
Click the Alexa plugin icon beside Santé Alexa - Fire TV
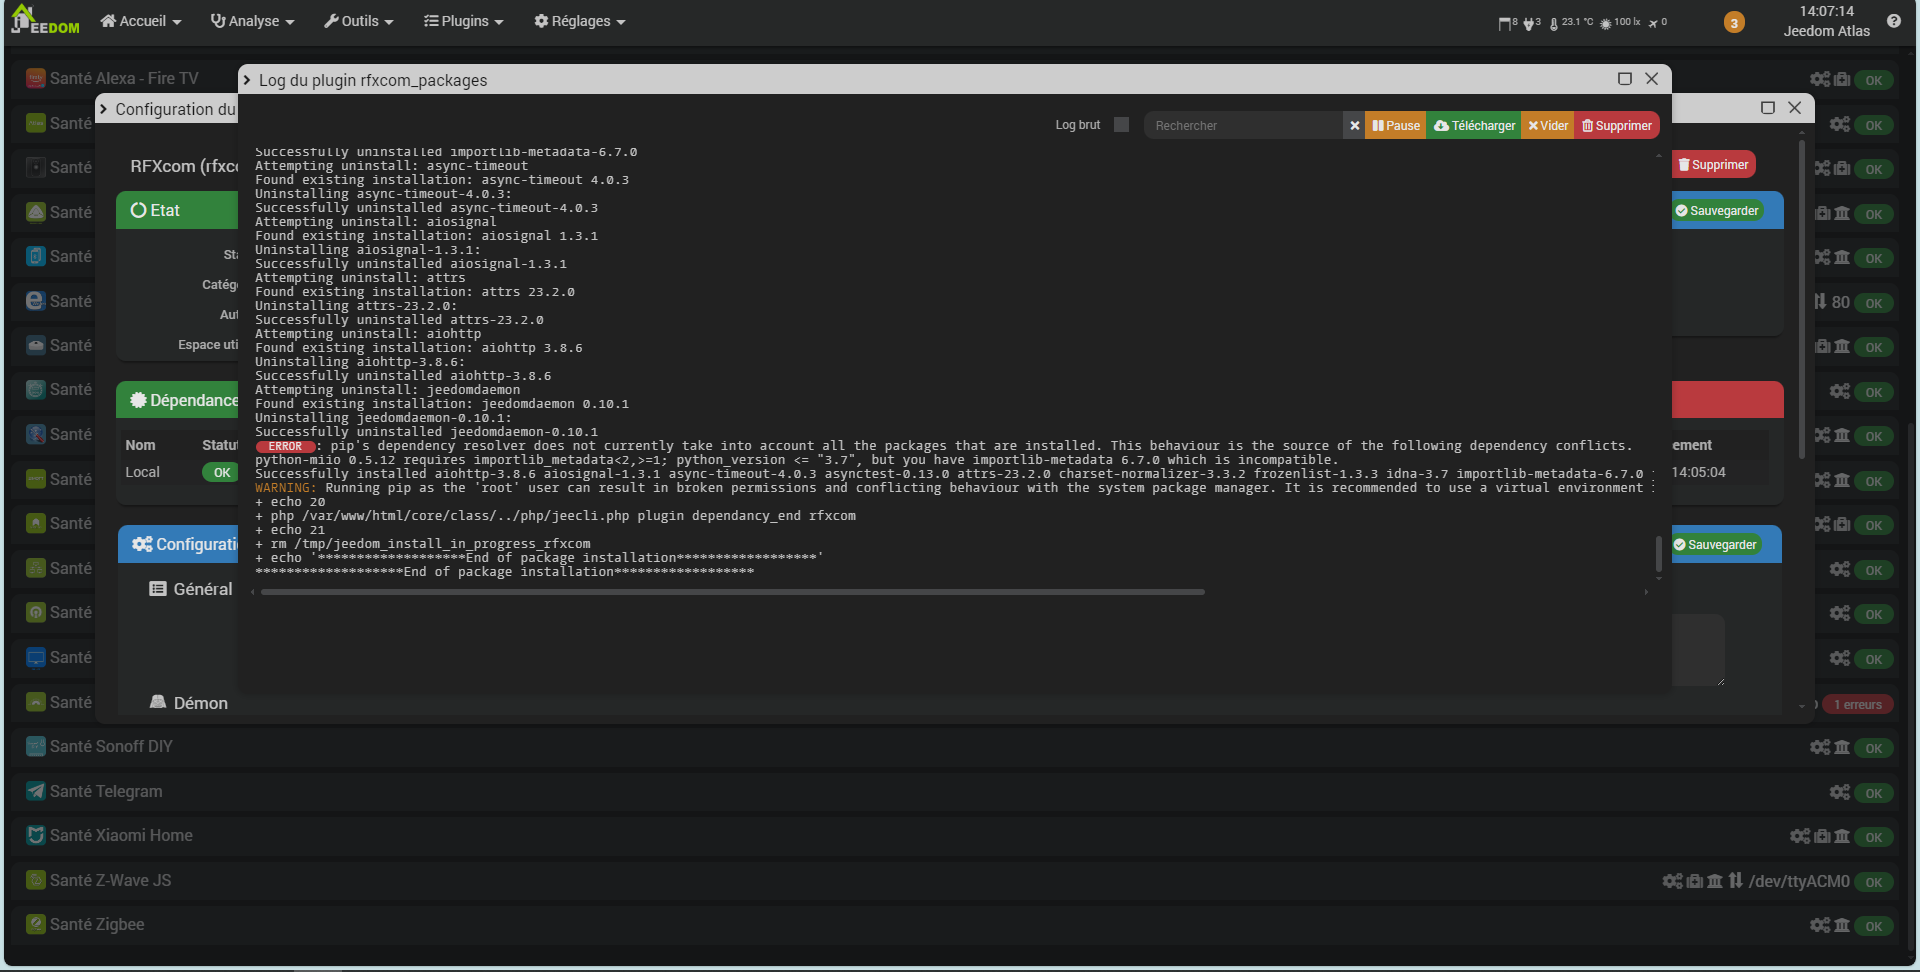(x=36, y=78)
